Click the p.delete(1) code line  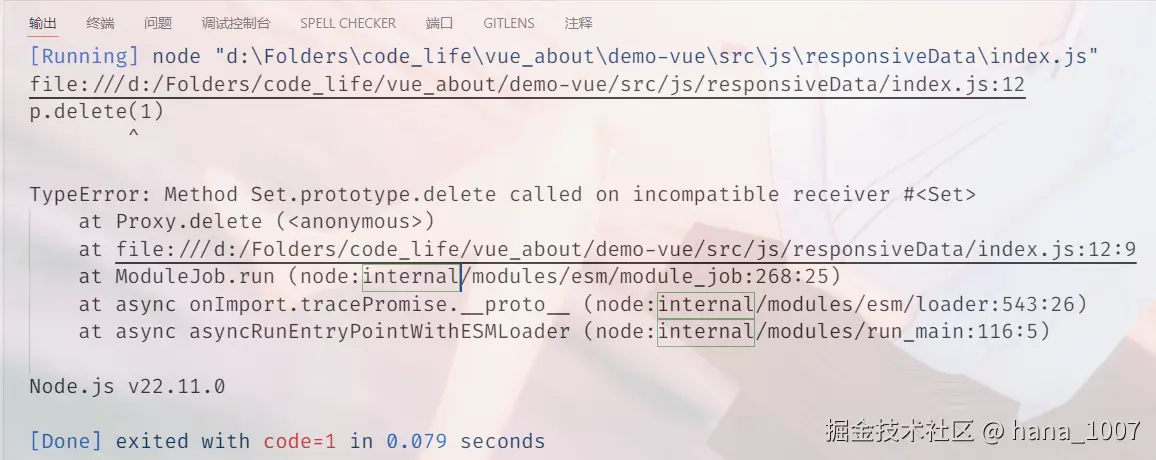(x=96, y=112)
